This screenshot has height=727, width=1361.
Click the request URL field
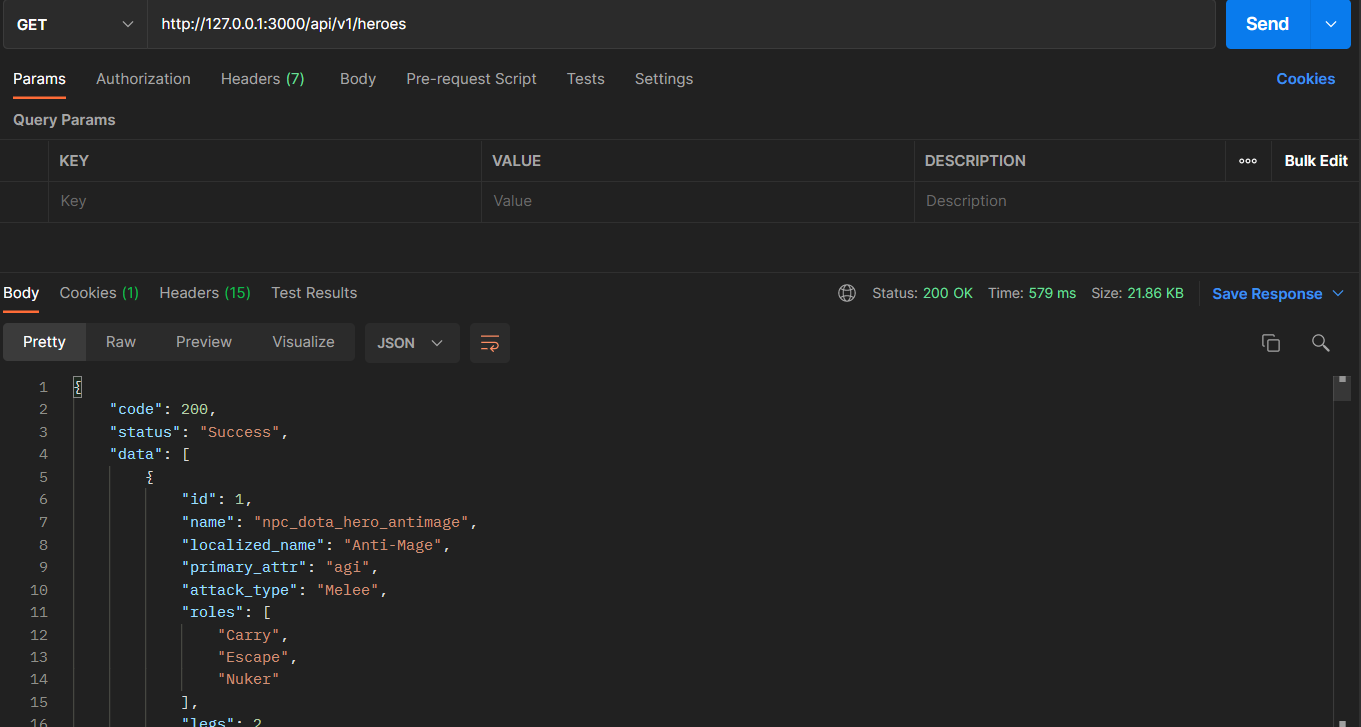(x=681, y=24)
